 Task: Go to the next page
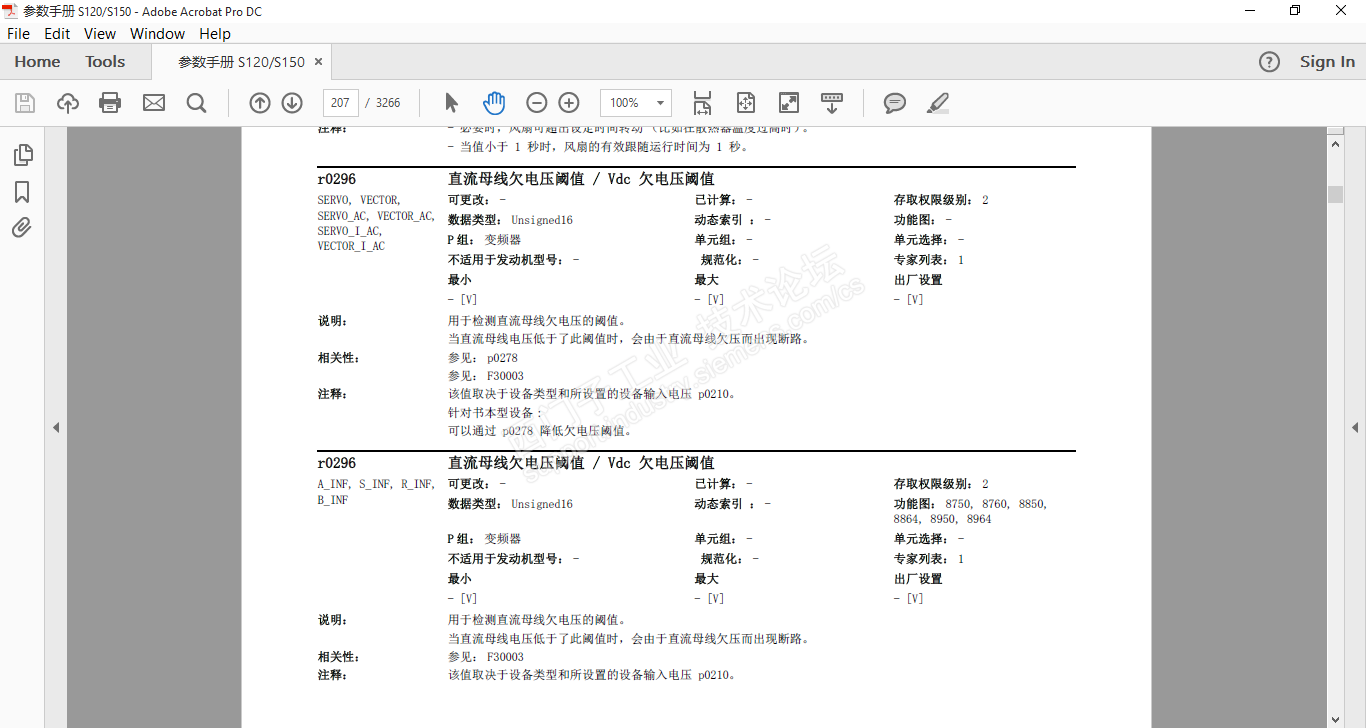292,103
